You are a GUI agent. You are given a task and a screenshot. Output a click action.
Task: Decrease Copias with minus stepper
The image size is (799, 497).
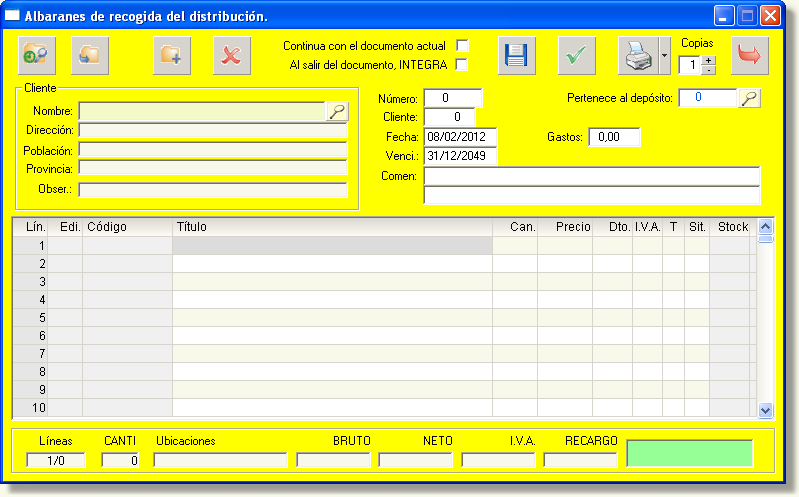click(708, 70)
